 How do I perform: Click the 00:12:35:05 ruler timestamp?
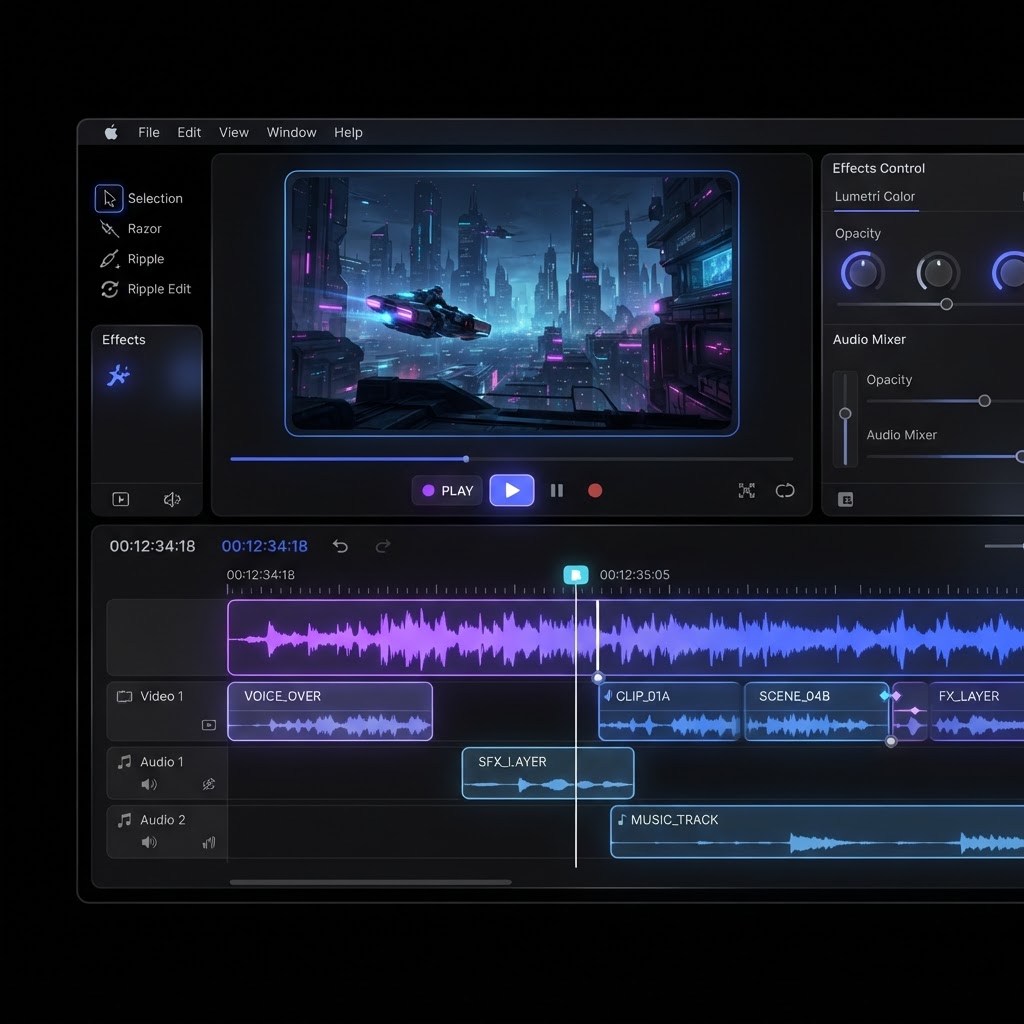click(635, 575)
